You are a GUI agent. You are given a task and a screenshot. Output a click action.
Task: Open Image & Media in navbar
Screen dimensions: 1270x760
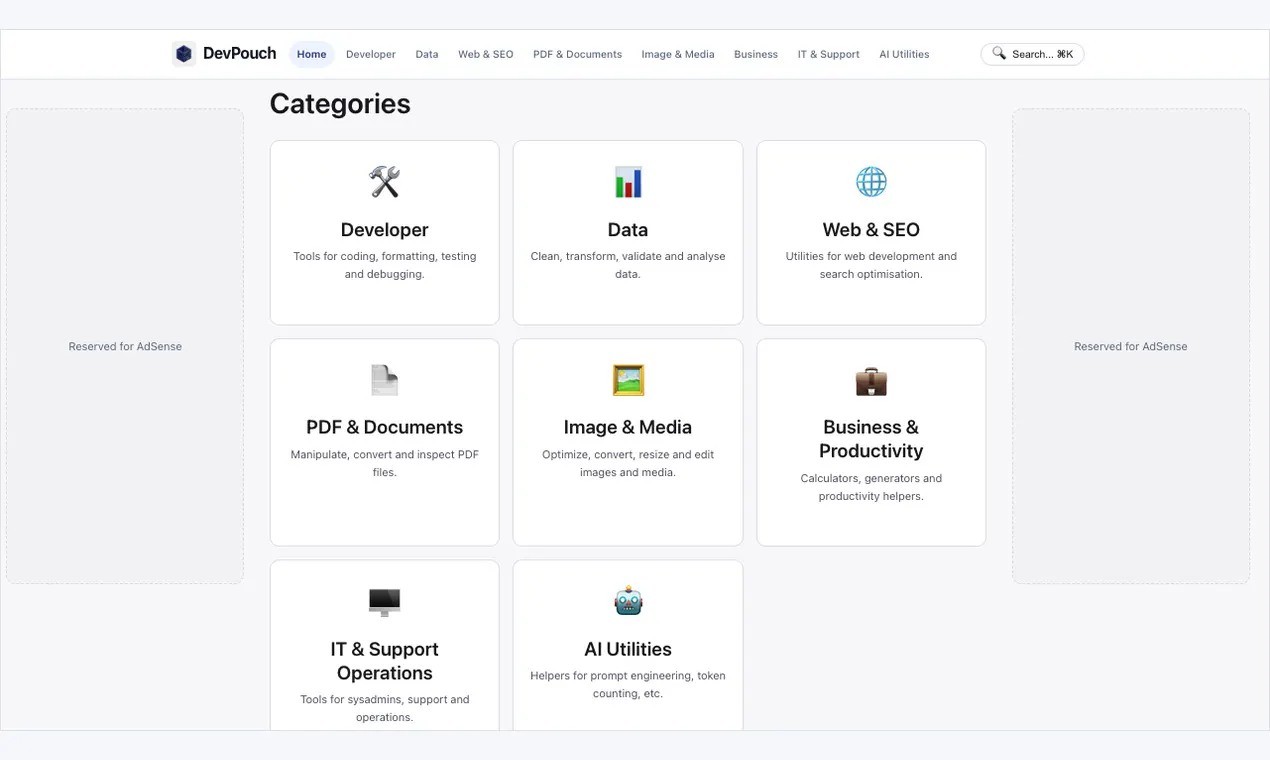point(678,54)
